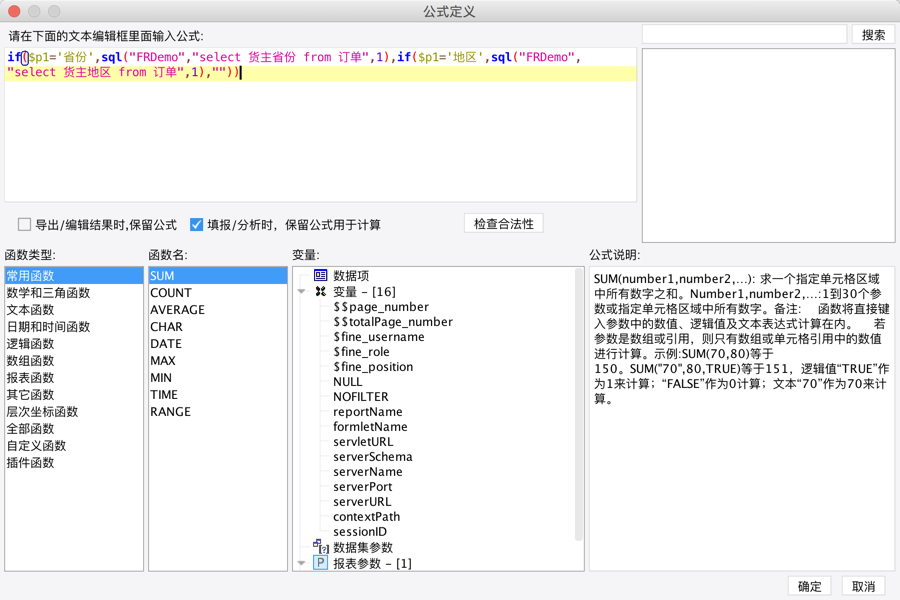Select 文本函数 function type

click(74, 309)
